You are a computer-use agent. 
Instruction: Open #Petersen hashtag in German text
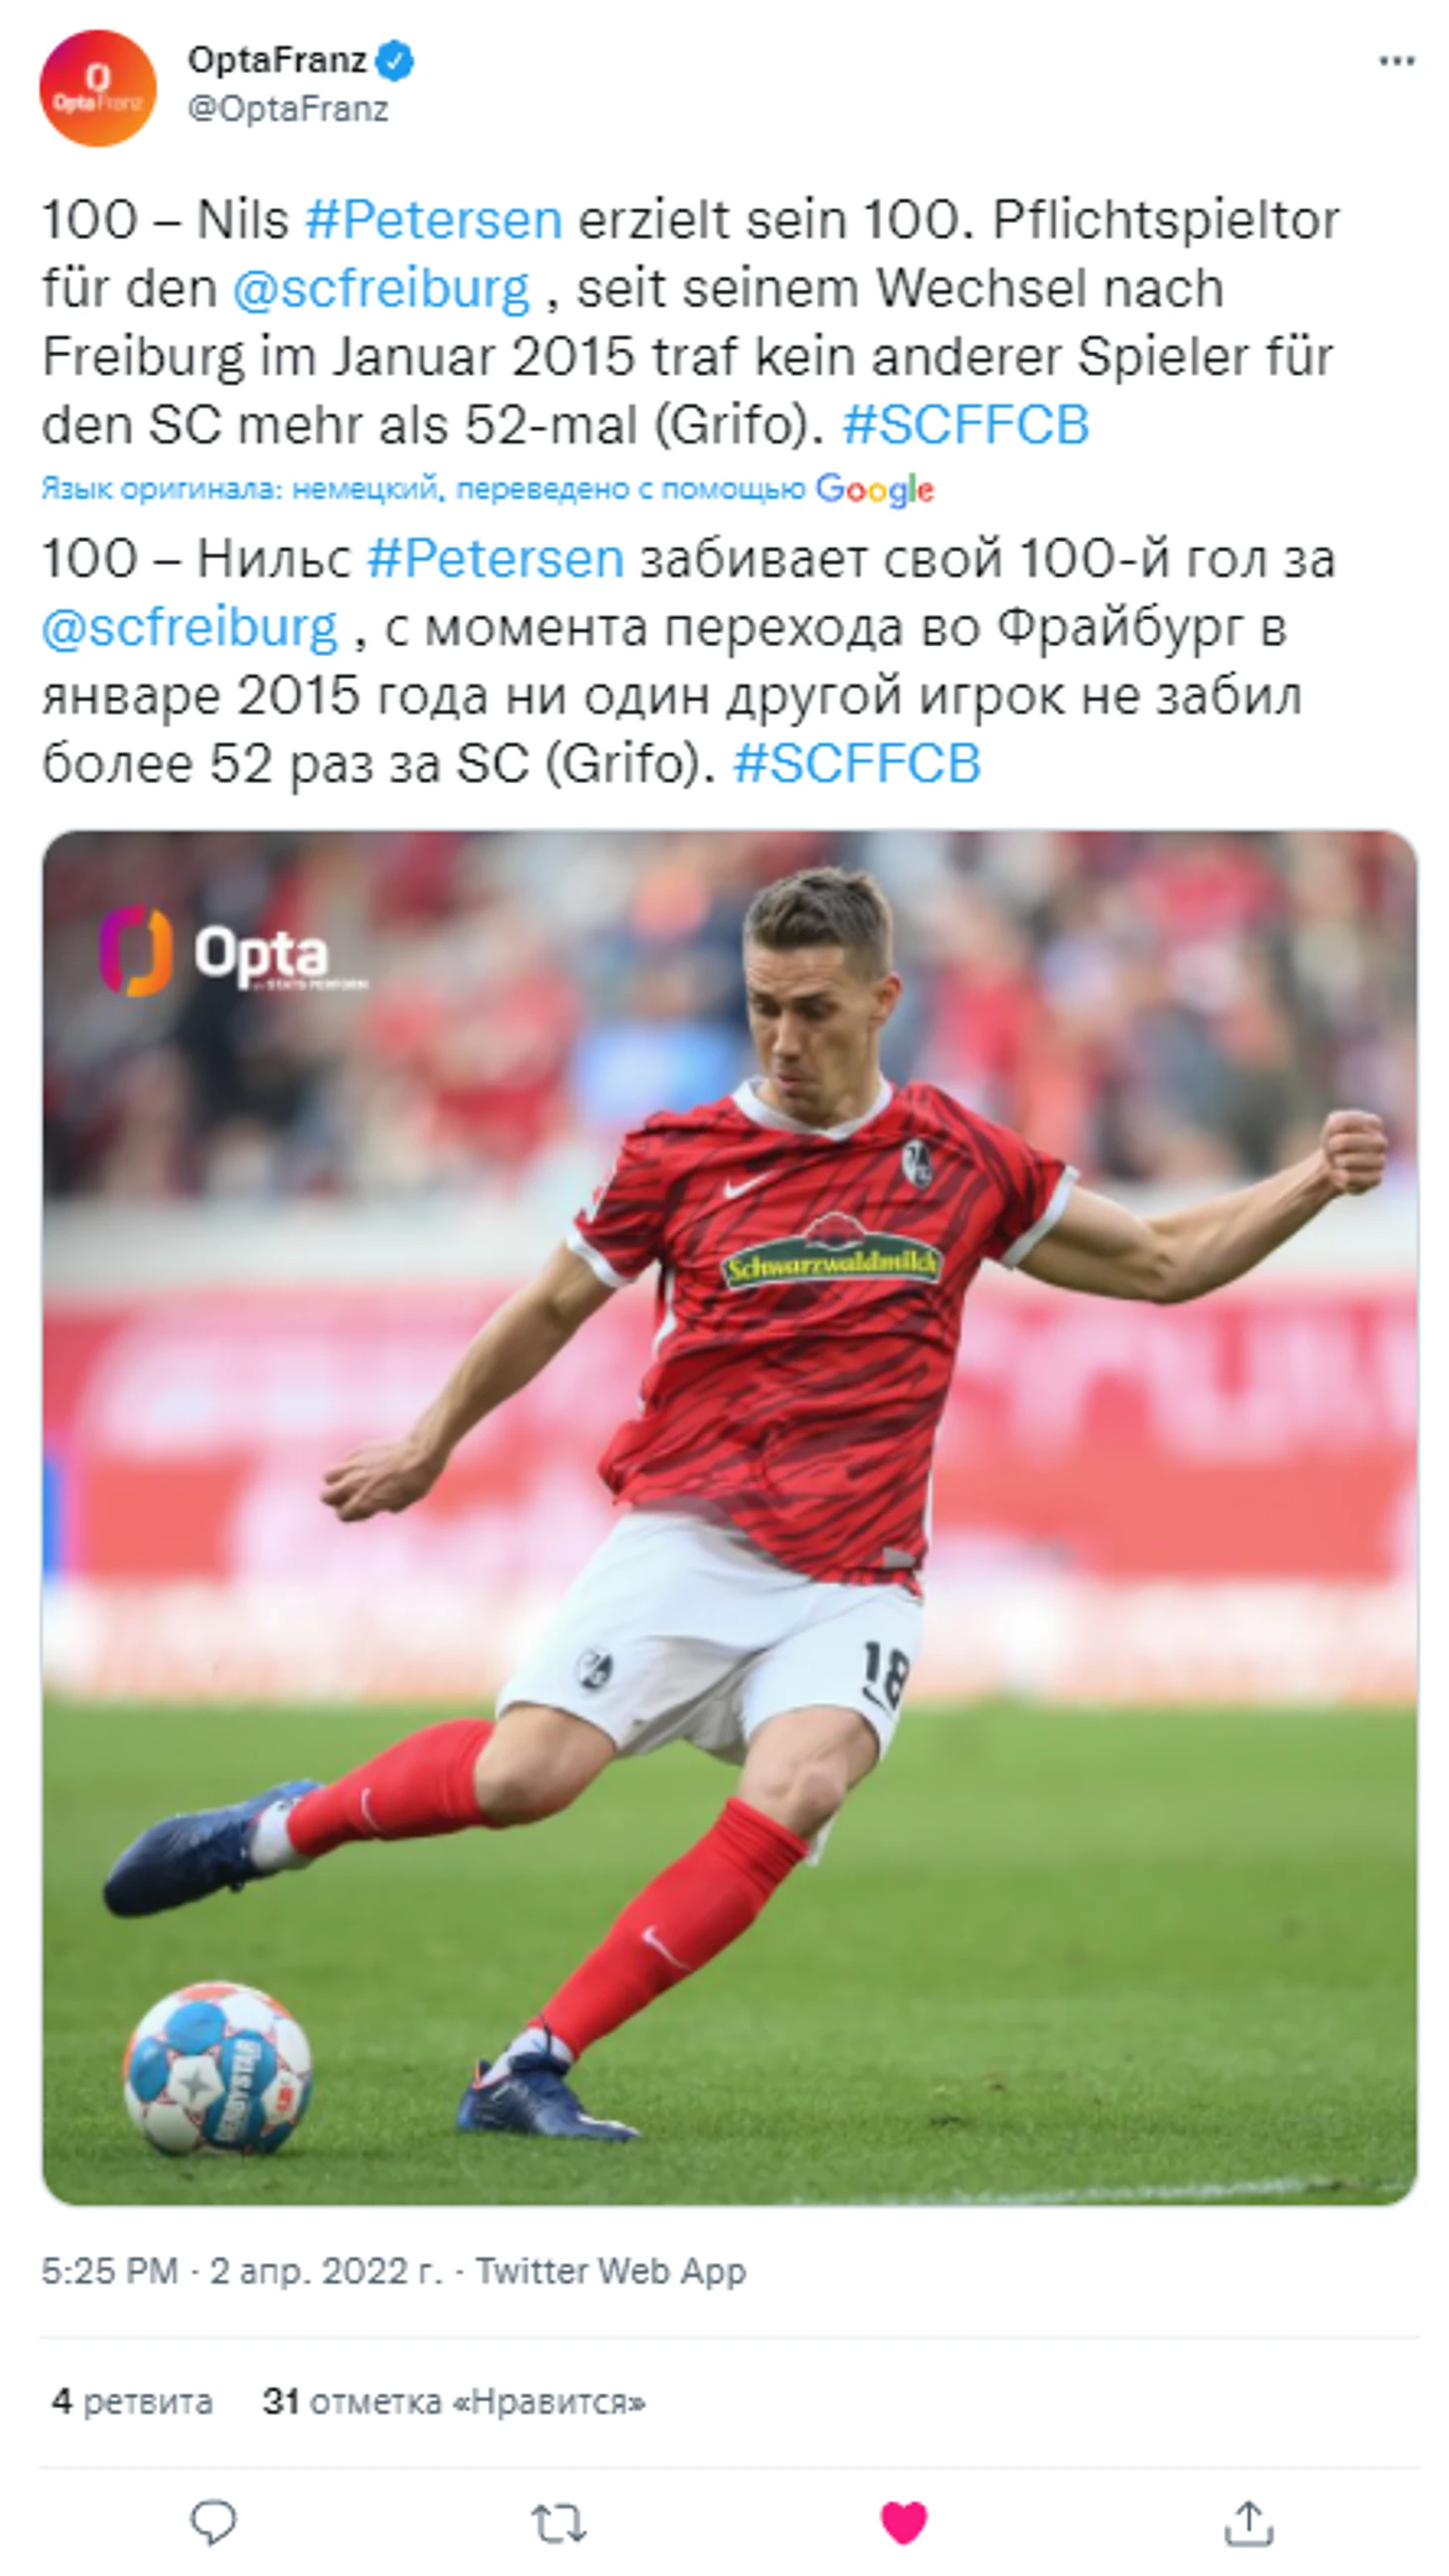point(433,220)
